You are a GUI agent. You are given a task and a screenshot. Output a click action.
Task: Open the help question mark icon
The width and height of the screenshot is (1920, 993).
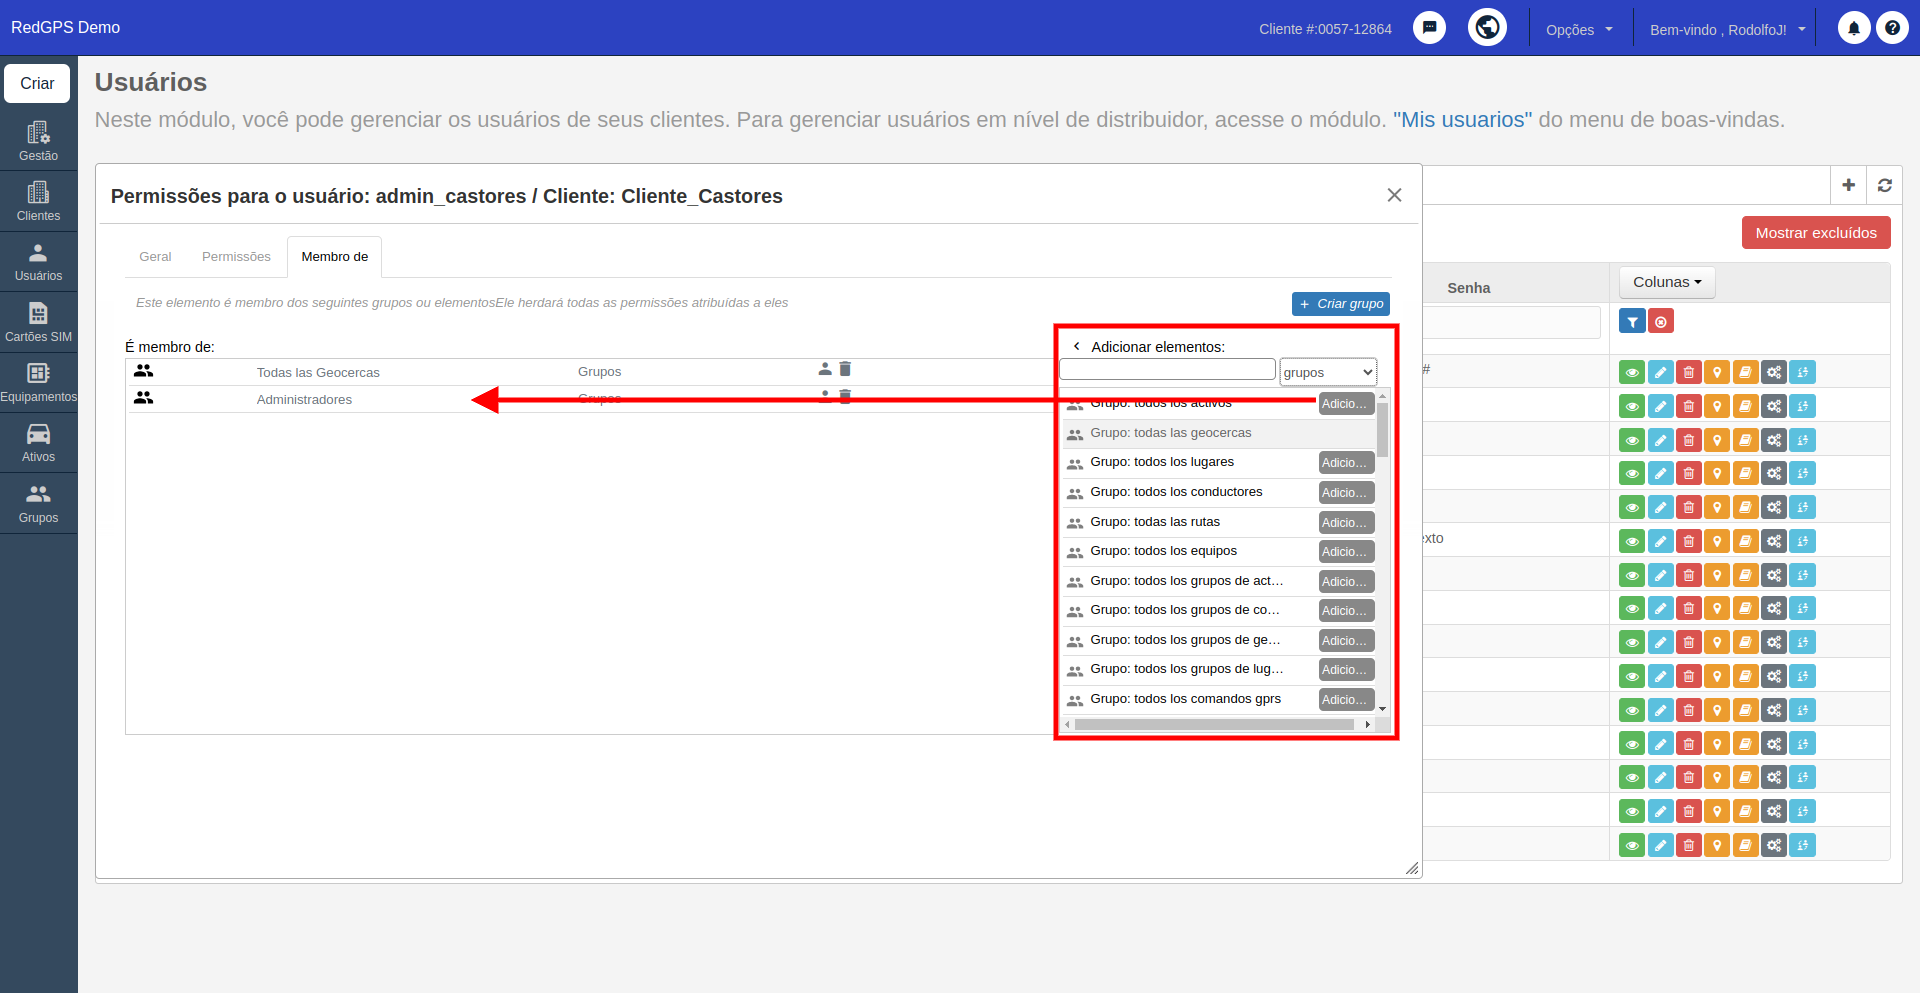pos(1892,28)
